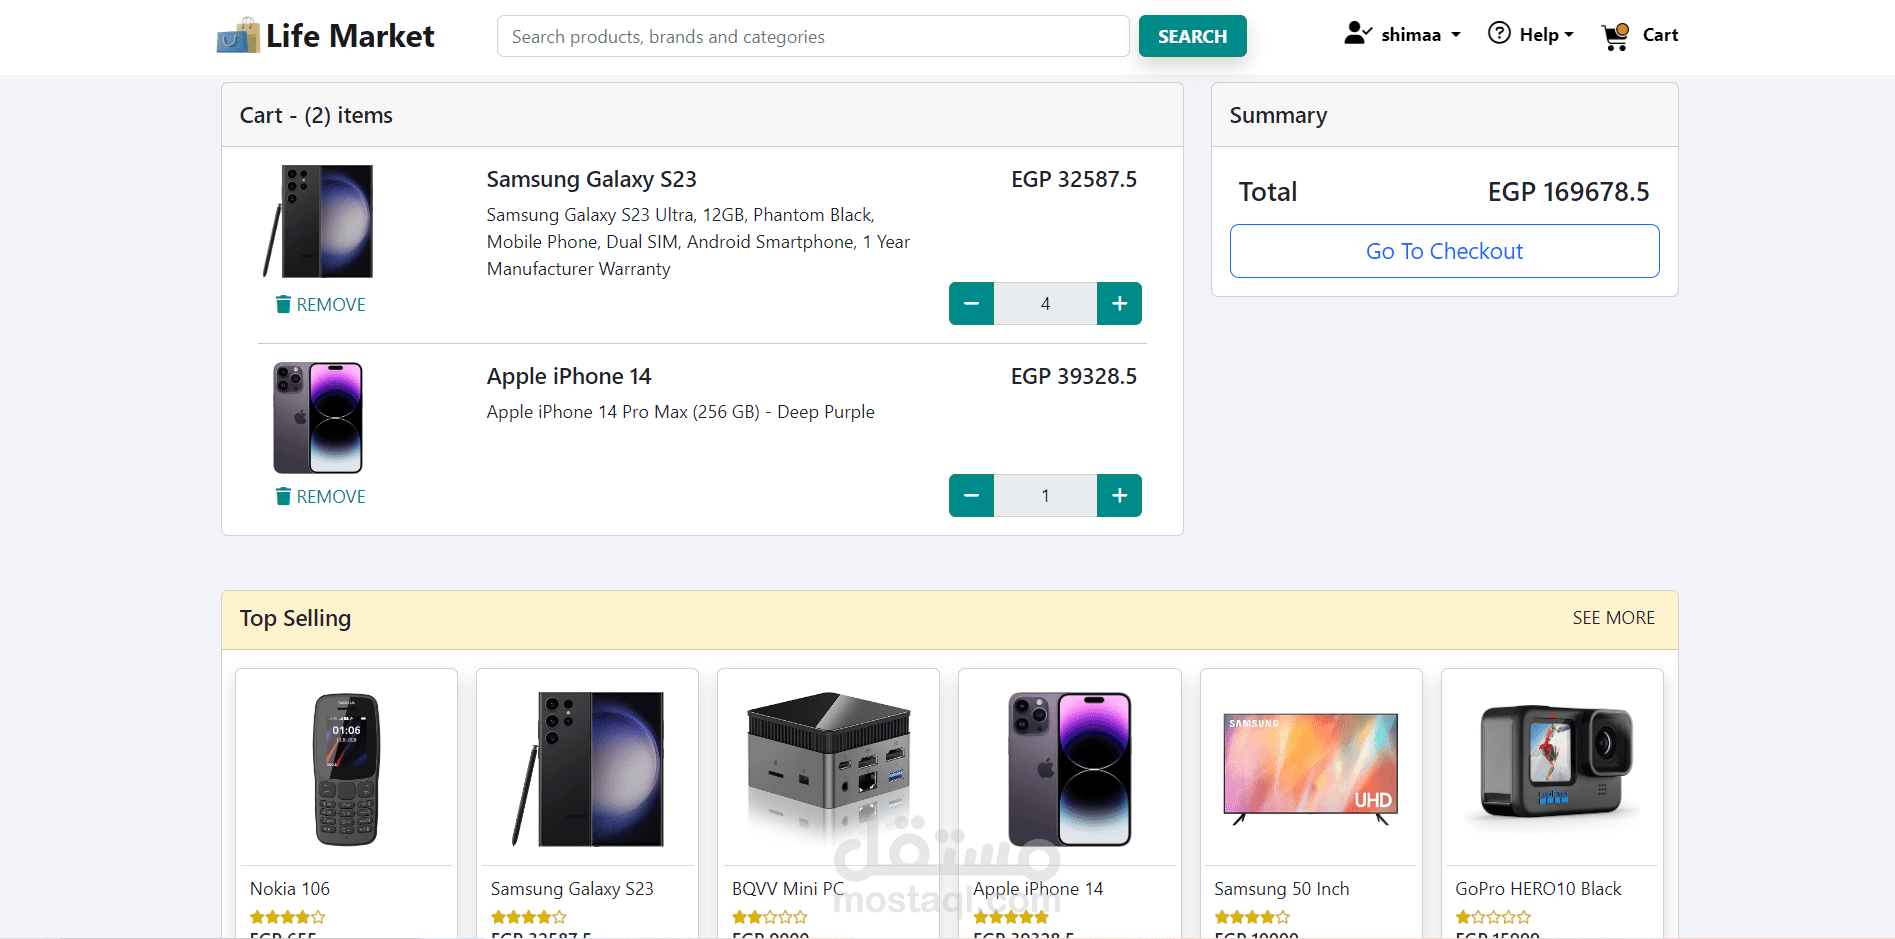This screenshot has width=1895, height=939.
Task: Click the user profile icon
Action: 1357,34
